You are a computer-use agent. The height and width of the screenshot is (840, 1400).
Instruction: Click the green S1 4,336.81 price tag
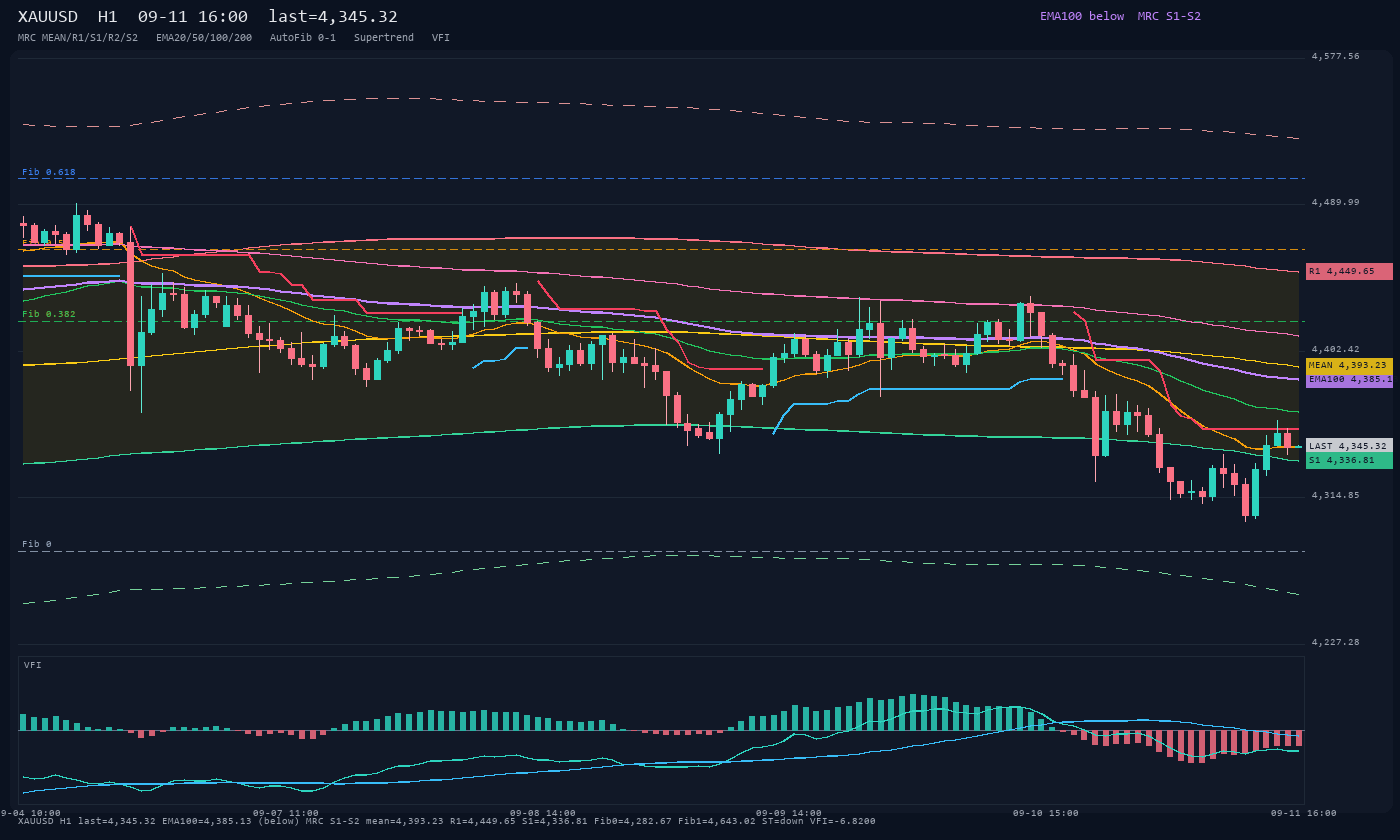(x=1349, y=460)
